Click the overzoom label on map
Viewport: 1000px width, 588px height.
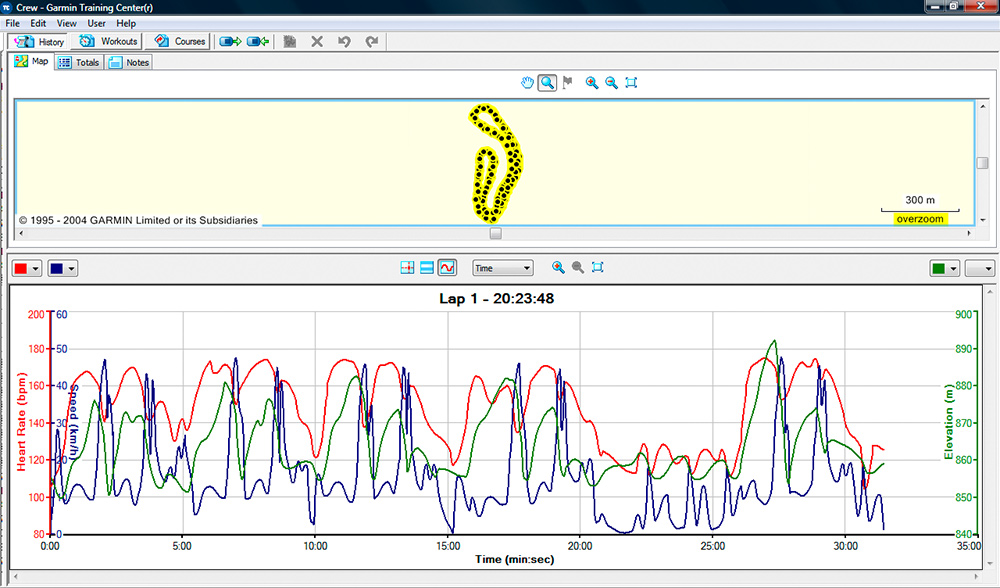[920, 219]
